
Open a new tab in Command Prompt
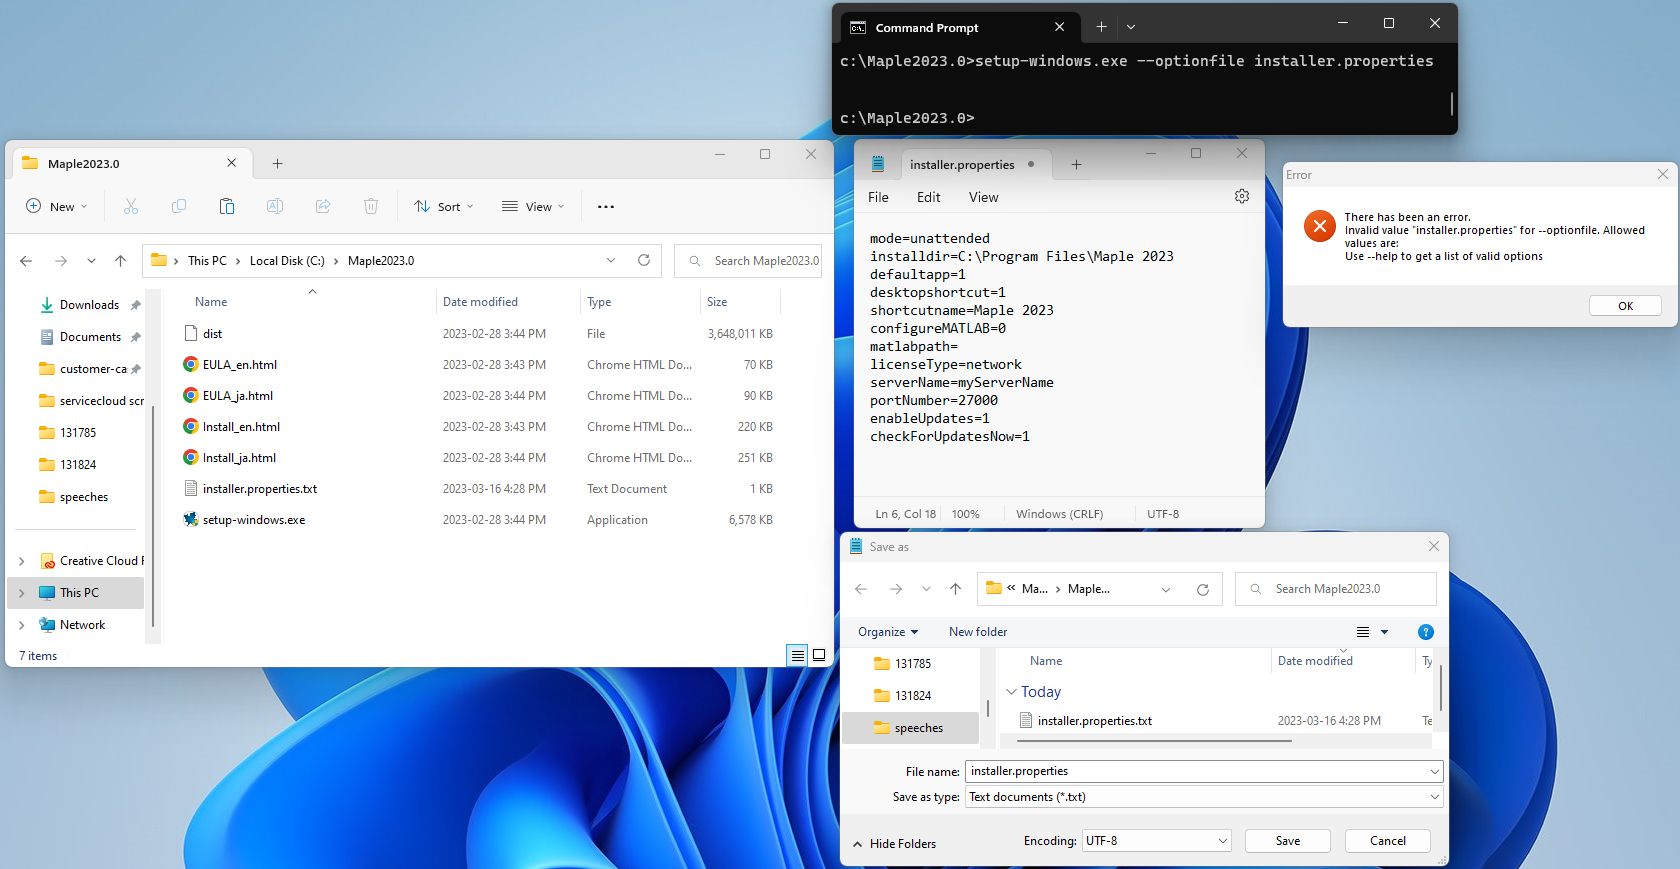coord(1101,27)
